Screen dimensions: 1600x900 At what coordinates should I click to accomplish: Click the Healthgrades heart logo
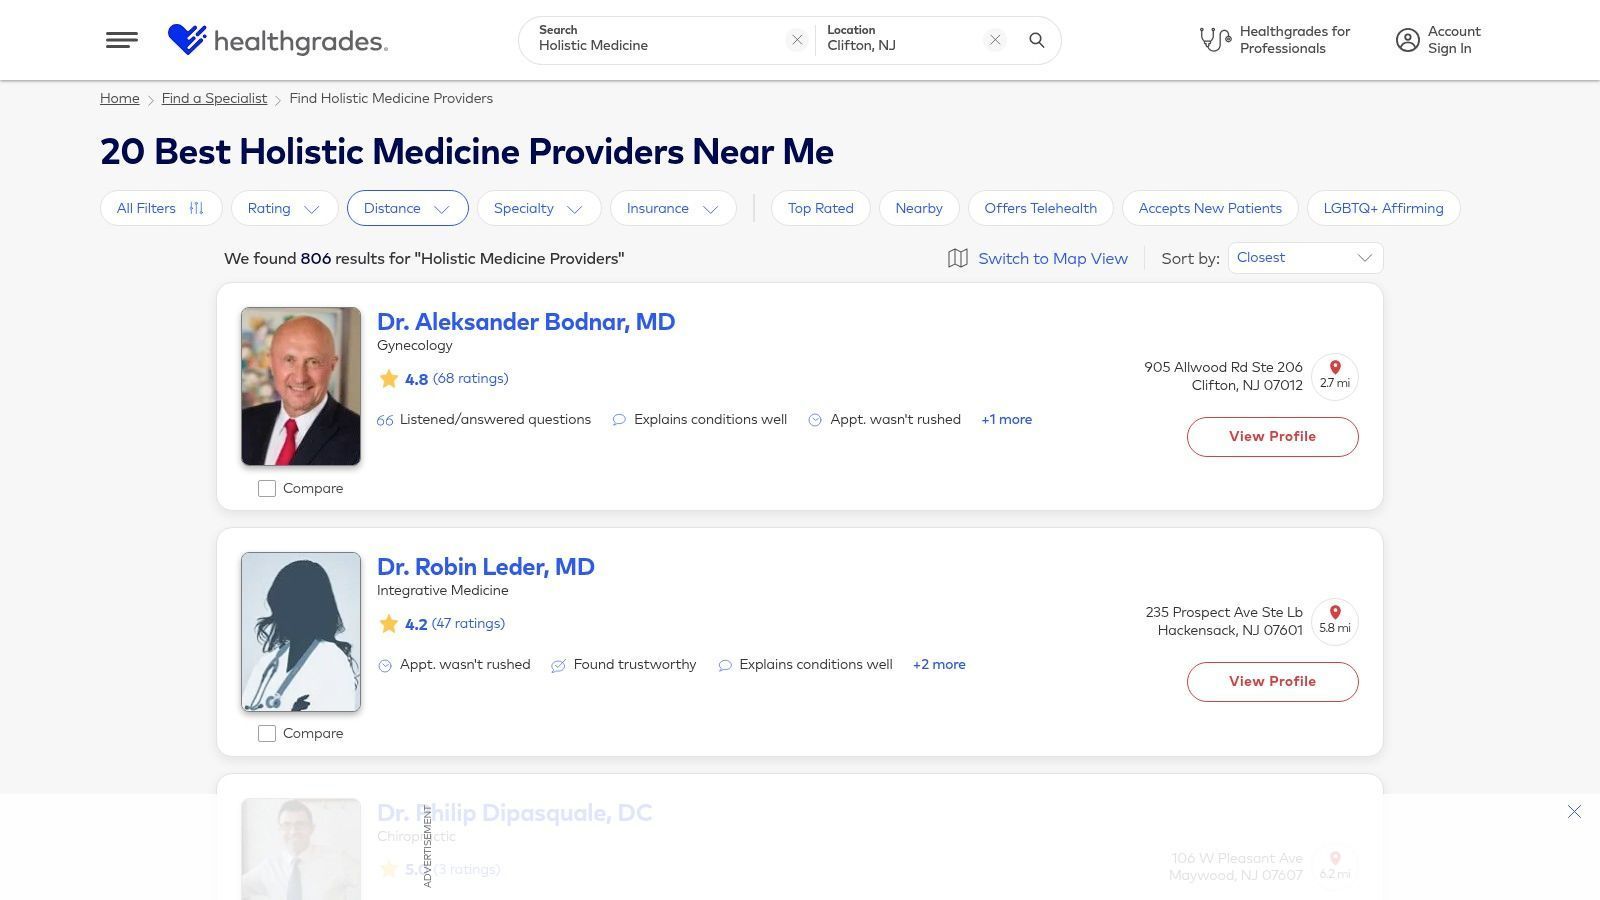click(x=187, y=40)
